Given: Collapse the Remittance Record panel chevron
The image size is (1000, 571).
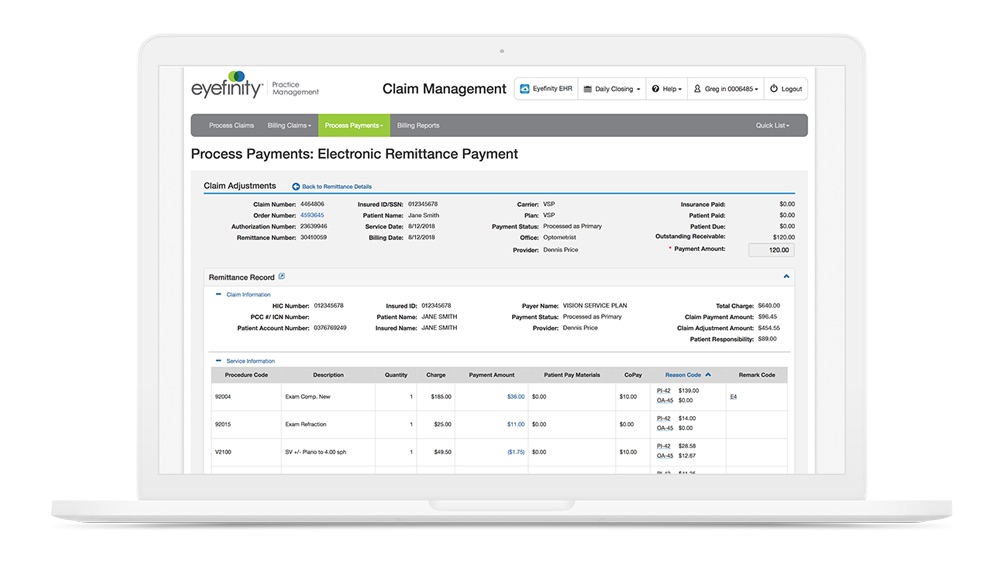Looking at the screenshot, I should tap(786, 277).
